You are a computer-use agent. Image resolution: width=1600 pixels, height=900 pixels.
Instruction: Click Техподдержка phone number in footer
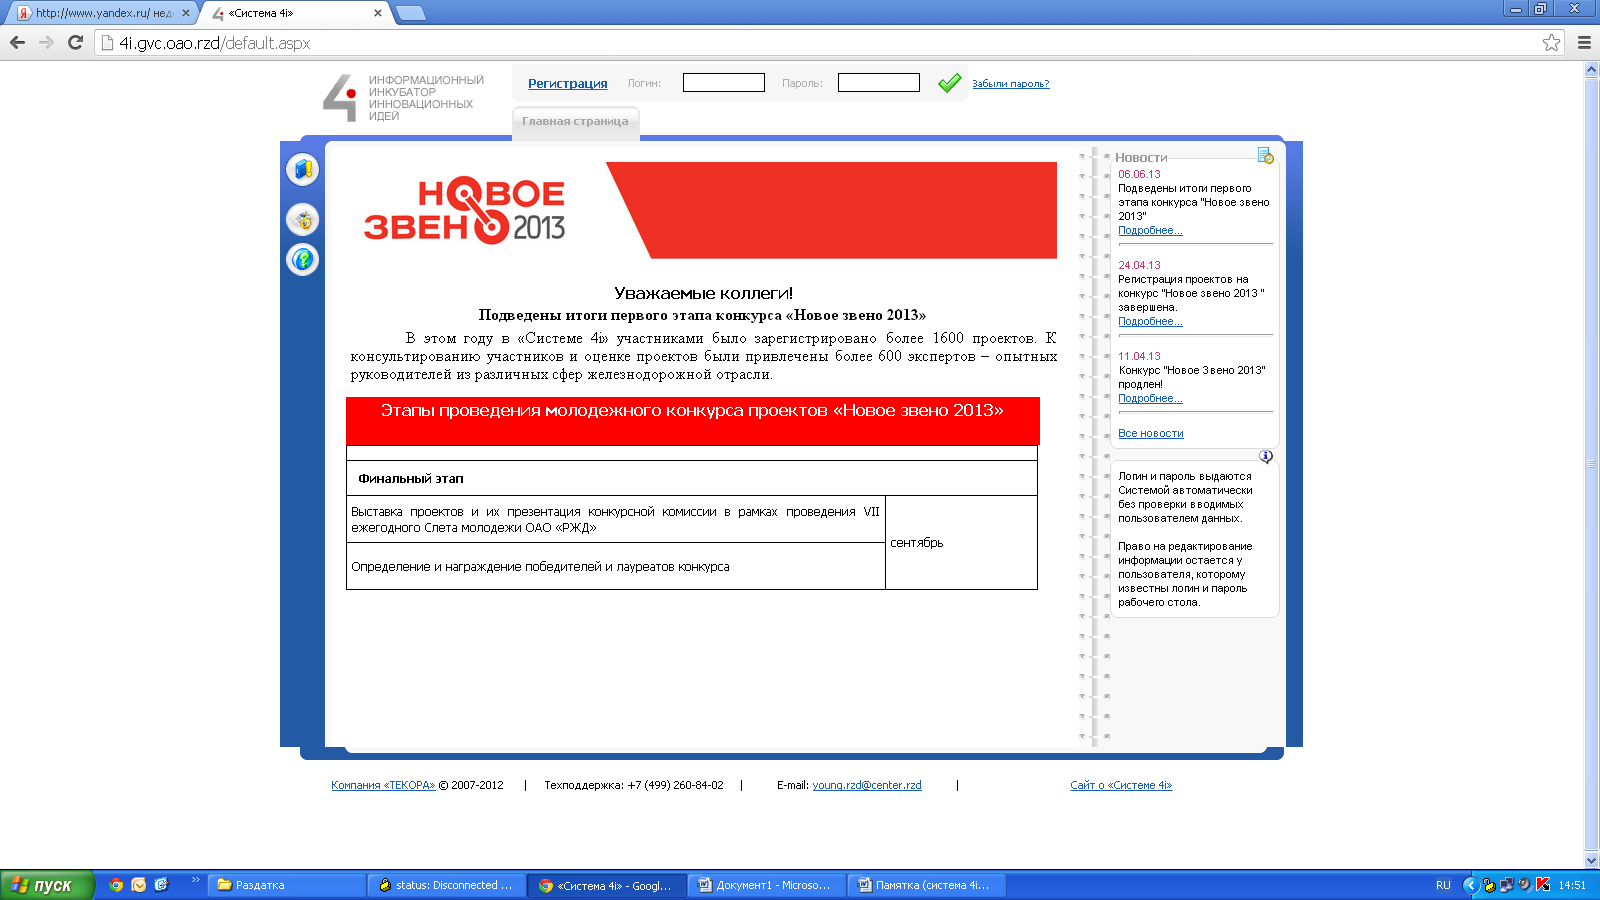[634, 785]
